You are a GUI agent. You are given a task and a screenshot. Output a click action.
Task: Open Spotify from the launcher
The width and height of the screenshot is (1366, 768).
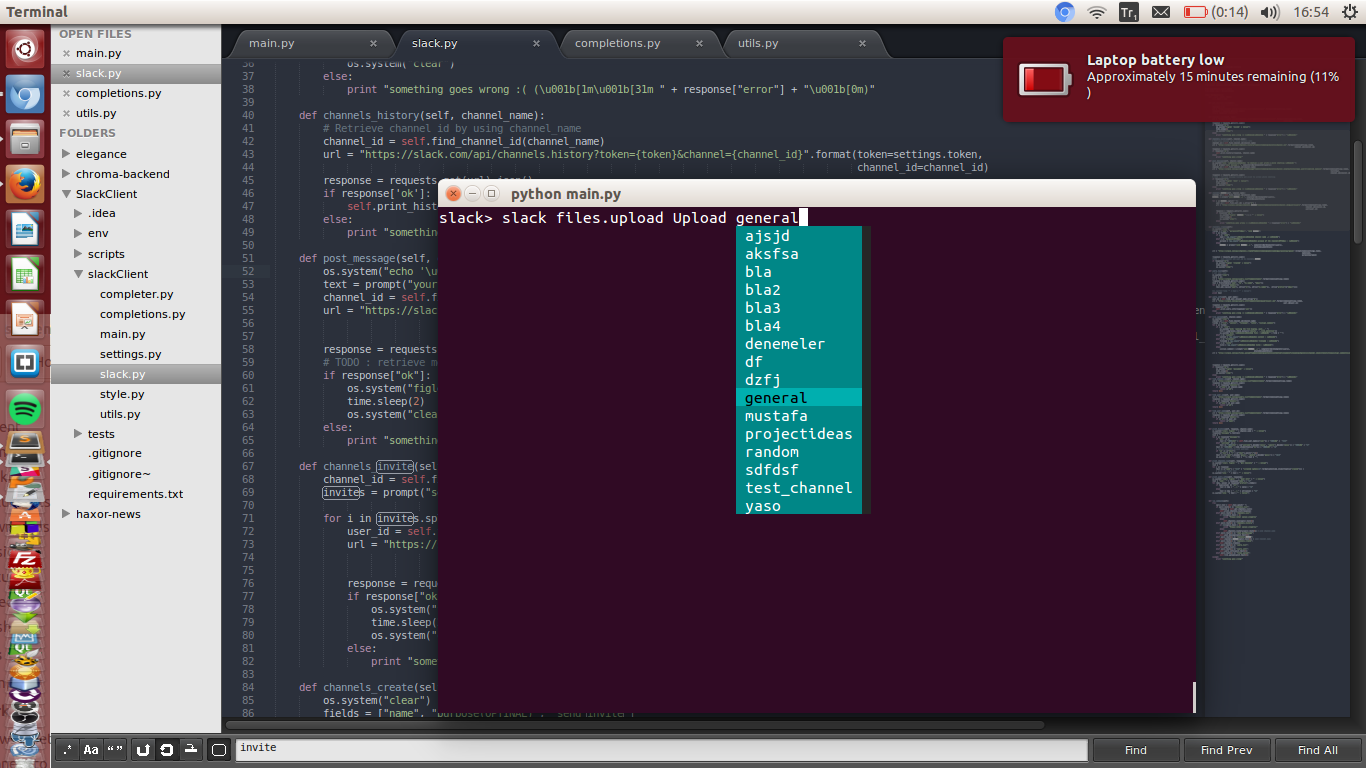(x=25, y=409)
